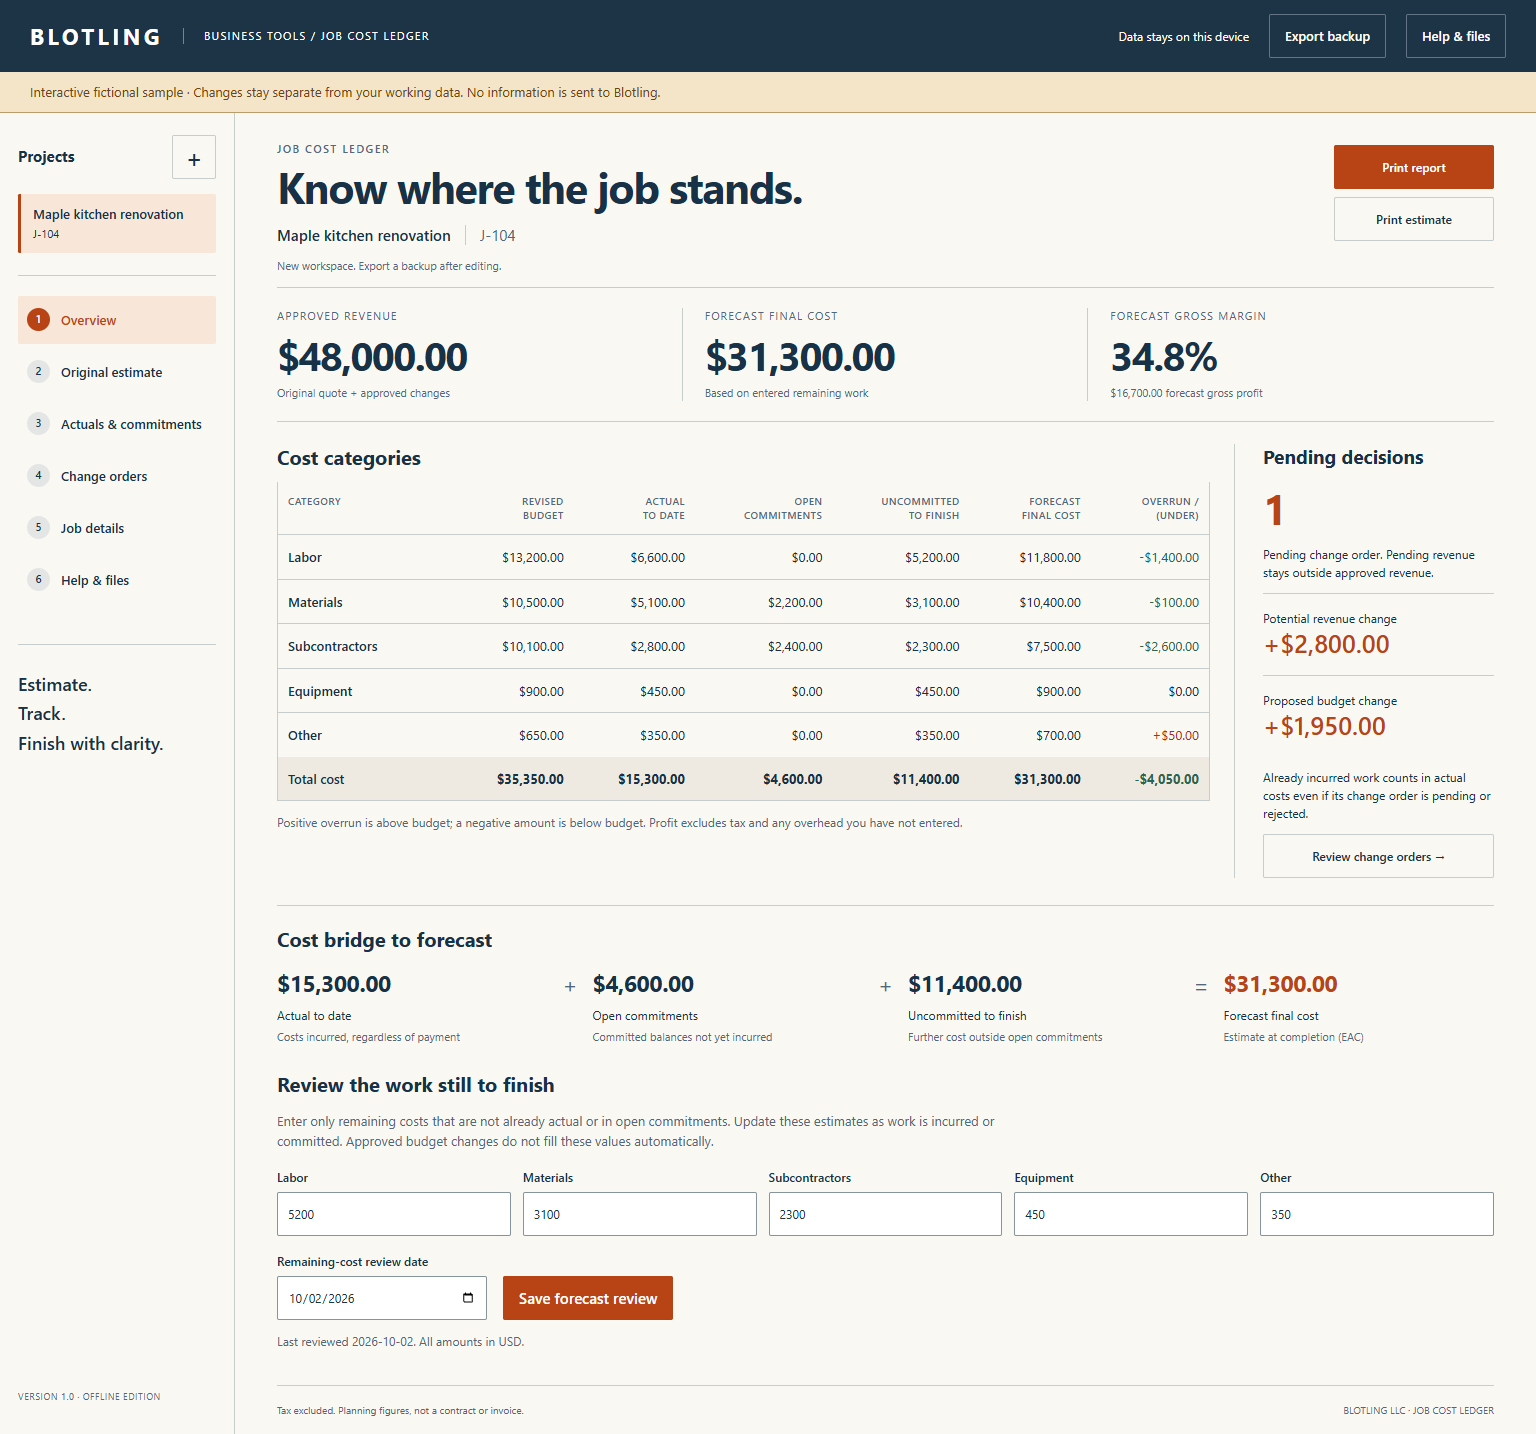Screen dimensions: 1536x1434
Task: Click Materials open commitments $2,200.00
Action: 795,603
